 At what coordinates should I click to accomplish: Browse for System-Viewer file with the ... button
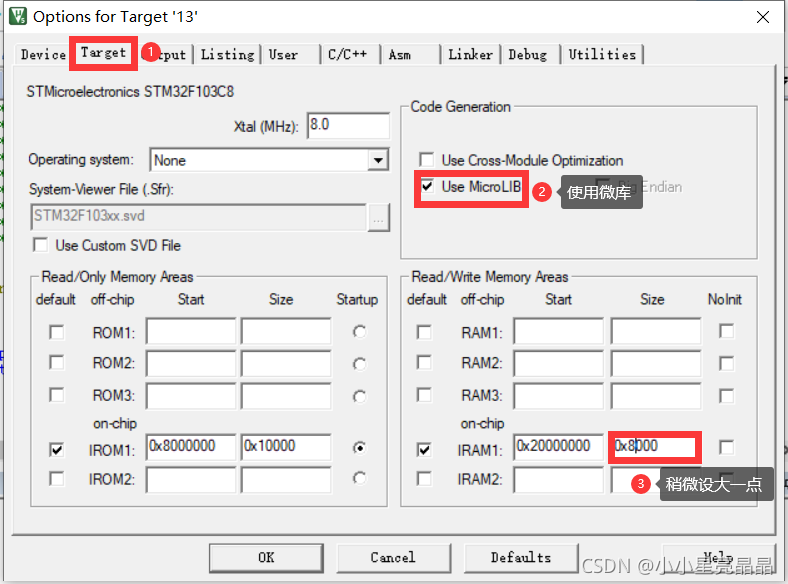(379, 218)
